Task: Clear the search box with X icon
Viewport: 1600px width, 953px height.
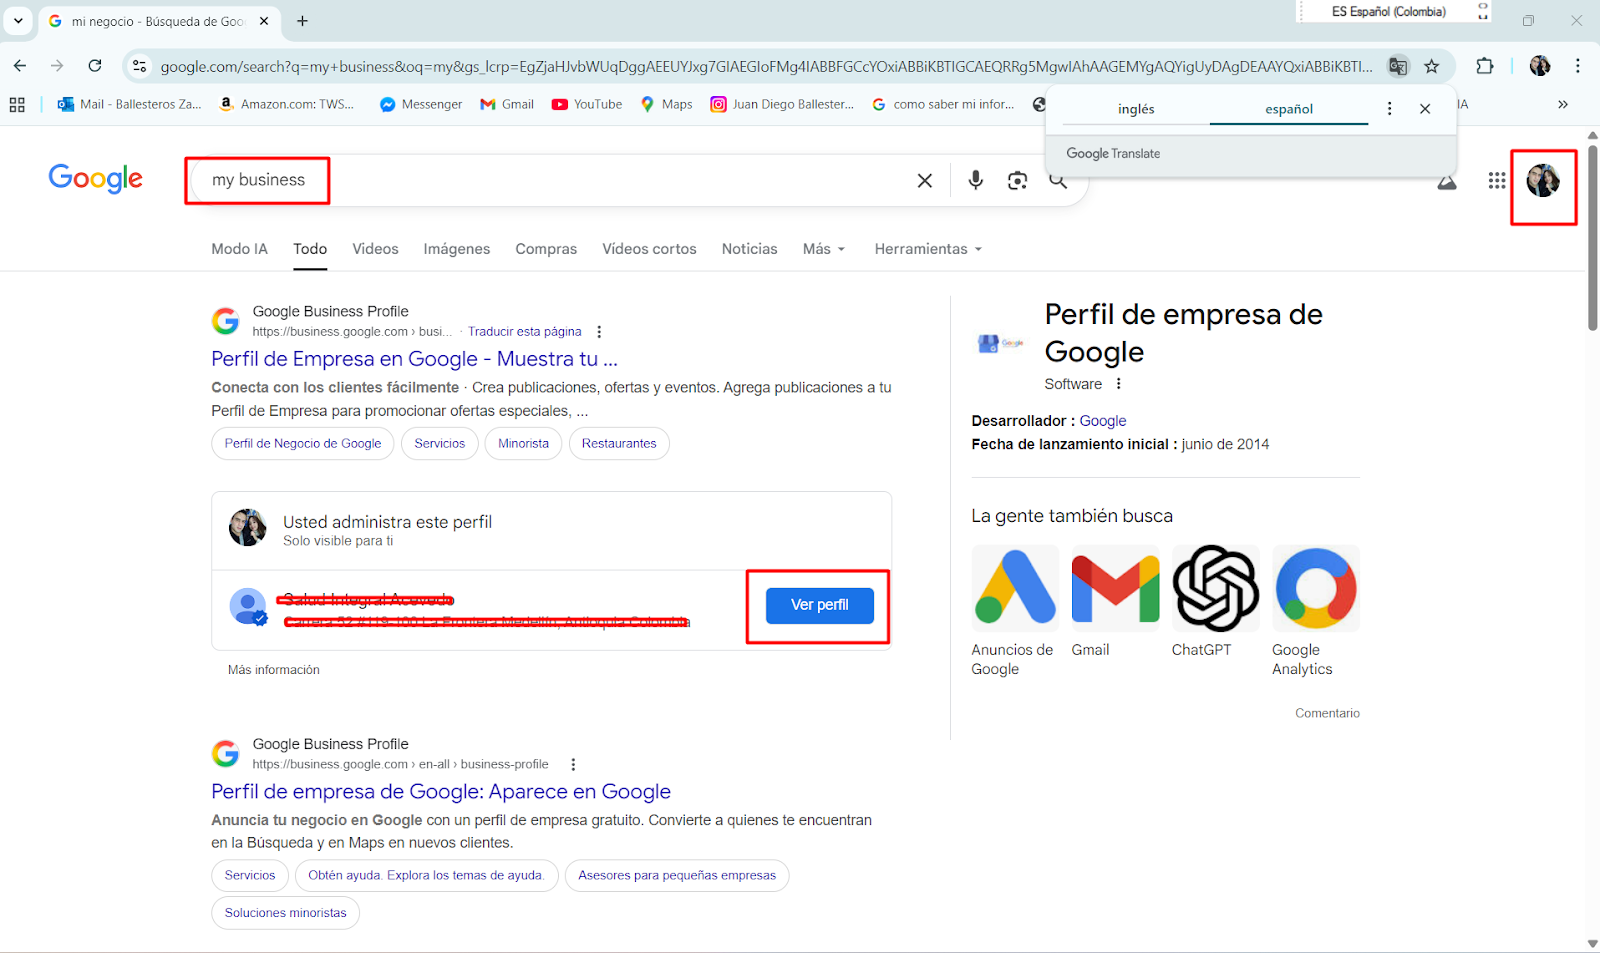Action: (925, 180)
